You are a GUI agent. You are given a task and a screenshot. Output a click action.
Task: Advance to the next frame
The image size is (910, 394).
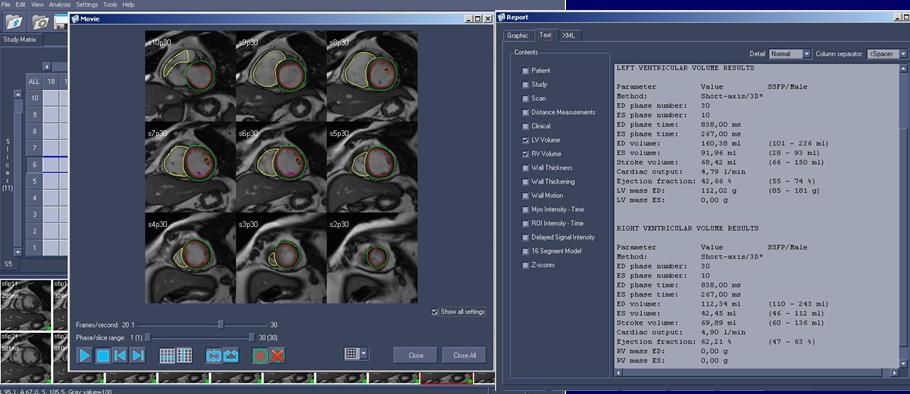137,355
